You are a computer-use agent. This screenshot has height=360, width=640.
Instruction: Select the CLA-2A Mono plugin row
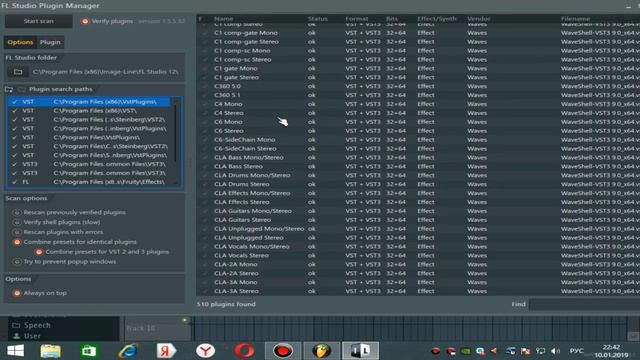tap(418, 264)
